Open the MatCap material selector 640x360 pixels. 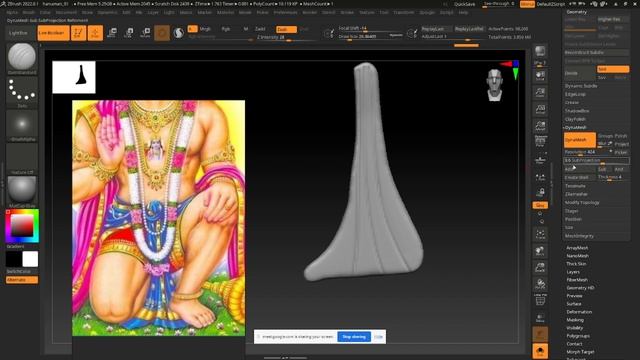click(22, 190)
